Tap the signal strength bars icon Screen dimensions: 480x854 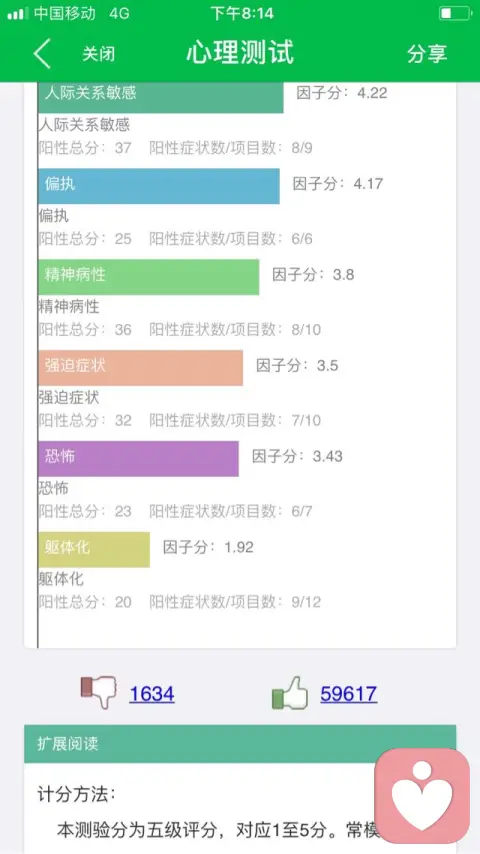pyautogui.click(x=17, y=13)
